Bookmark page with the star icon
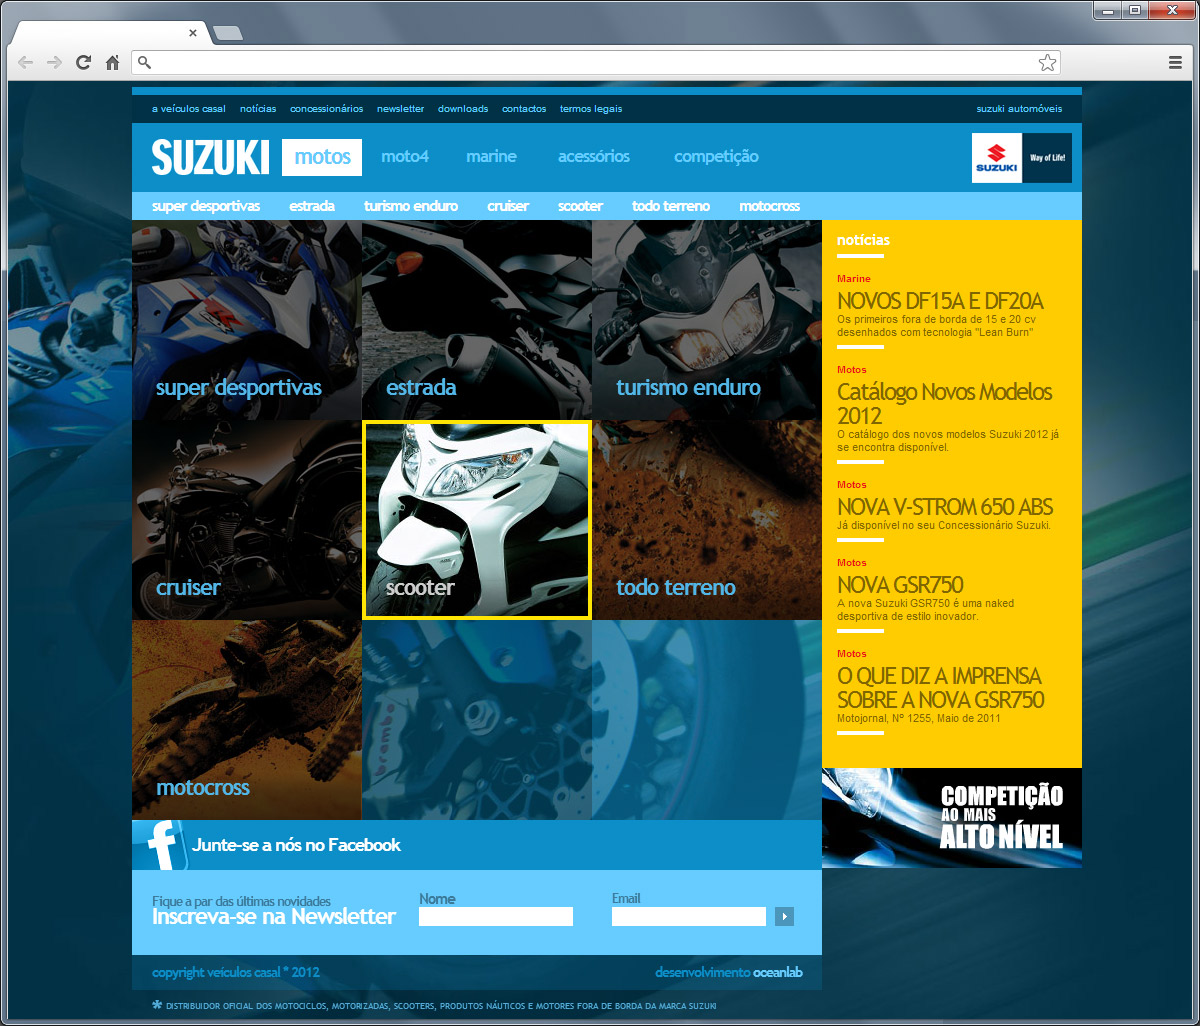Viewport: 1200px width, 1026px height. 1047,63
